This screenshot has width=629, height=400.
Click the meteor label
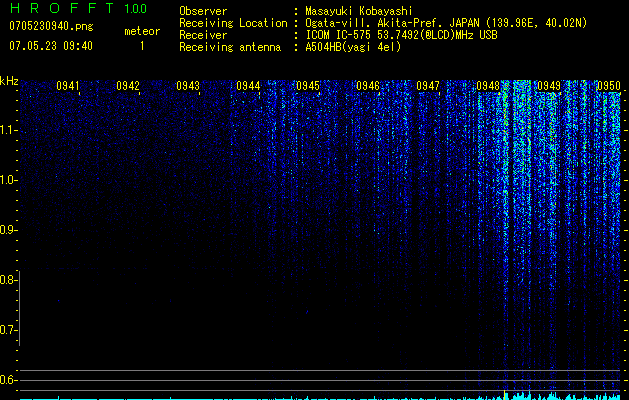pyautogui.click(x=142, y=31)
